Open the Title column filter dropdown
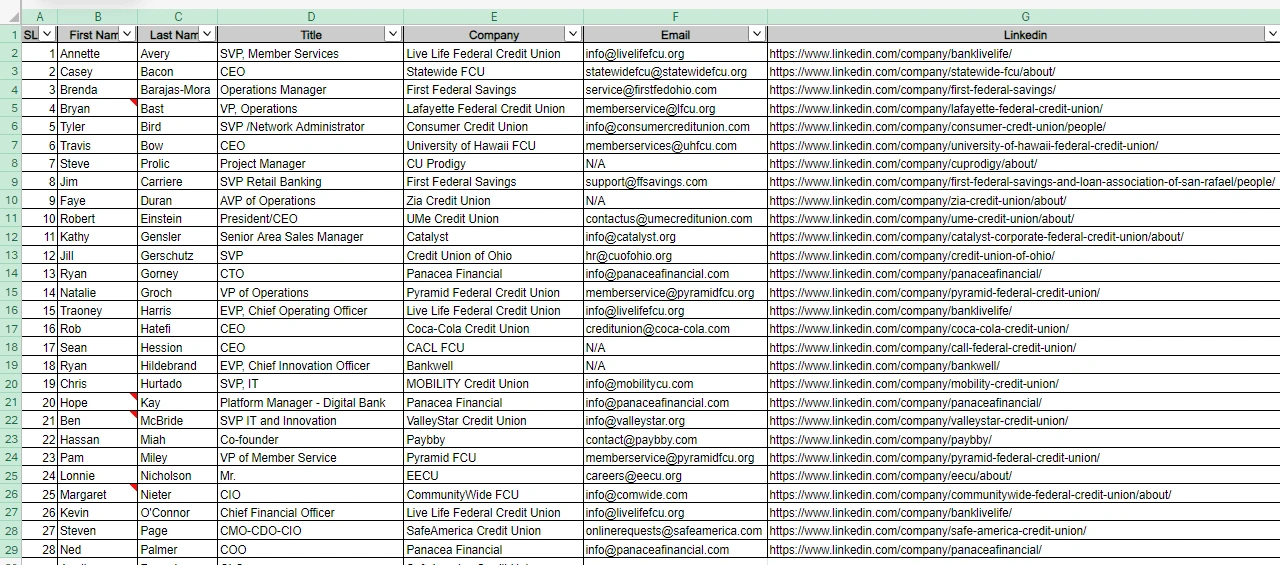 point(393,34)
